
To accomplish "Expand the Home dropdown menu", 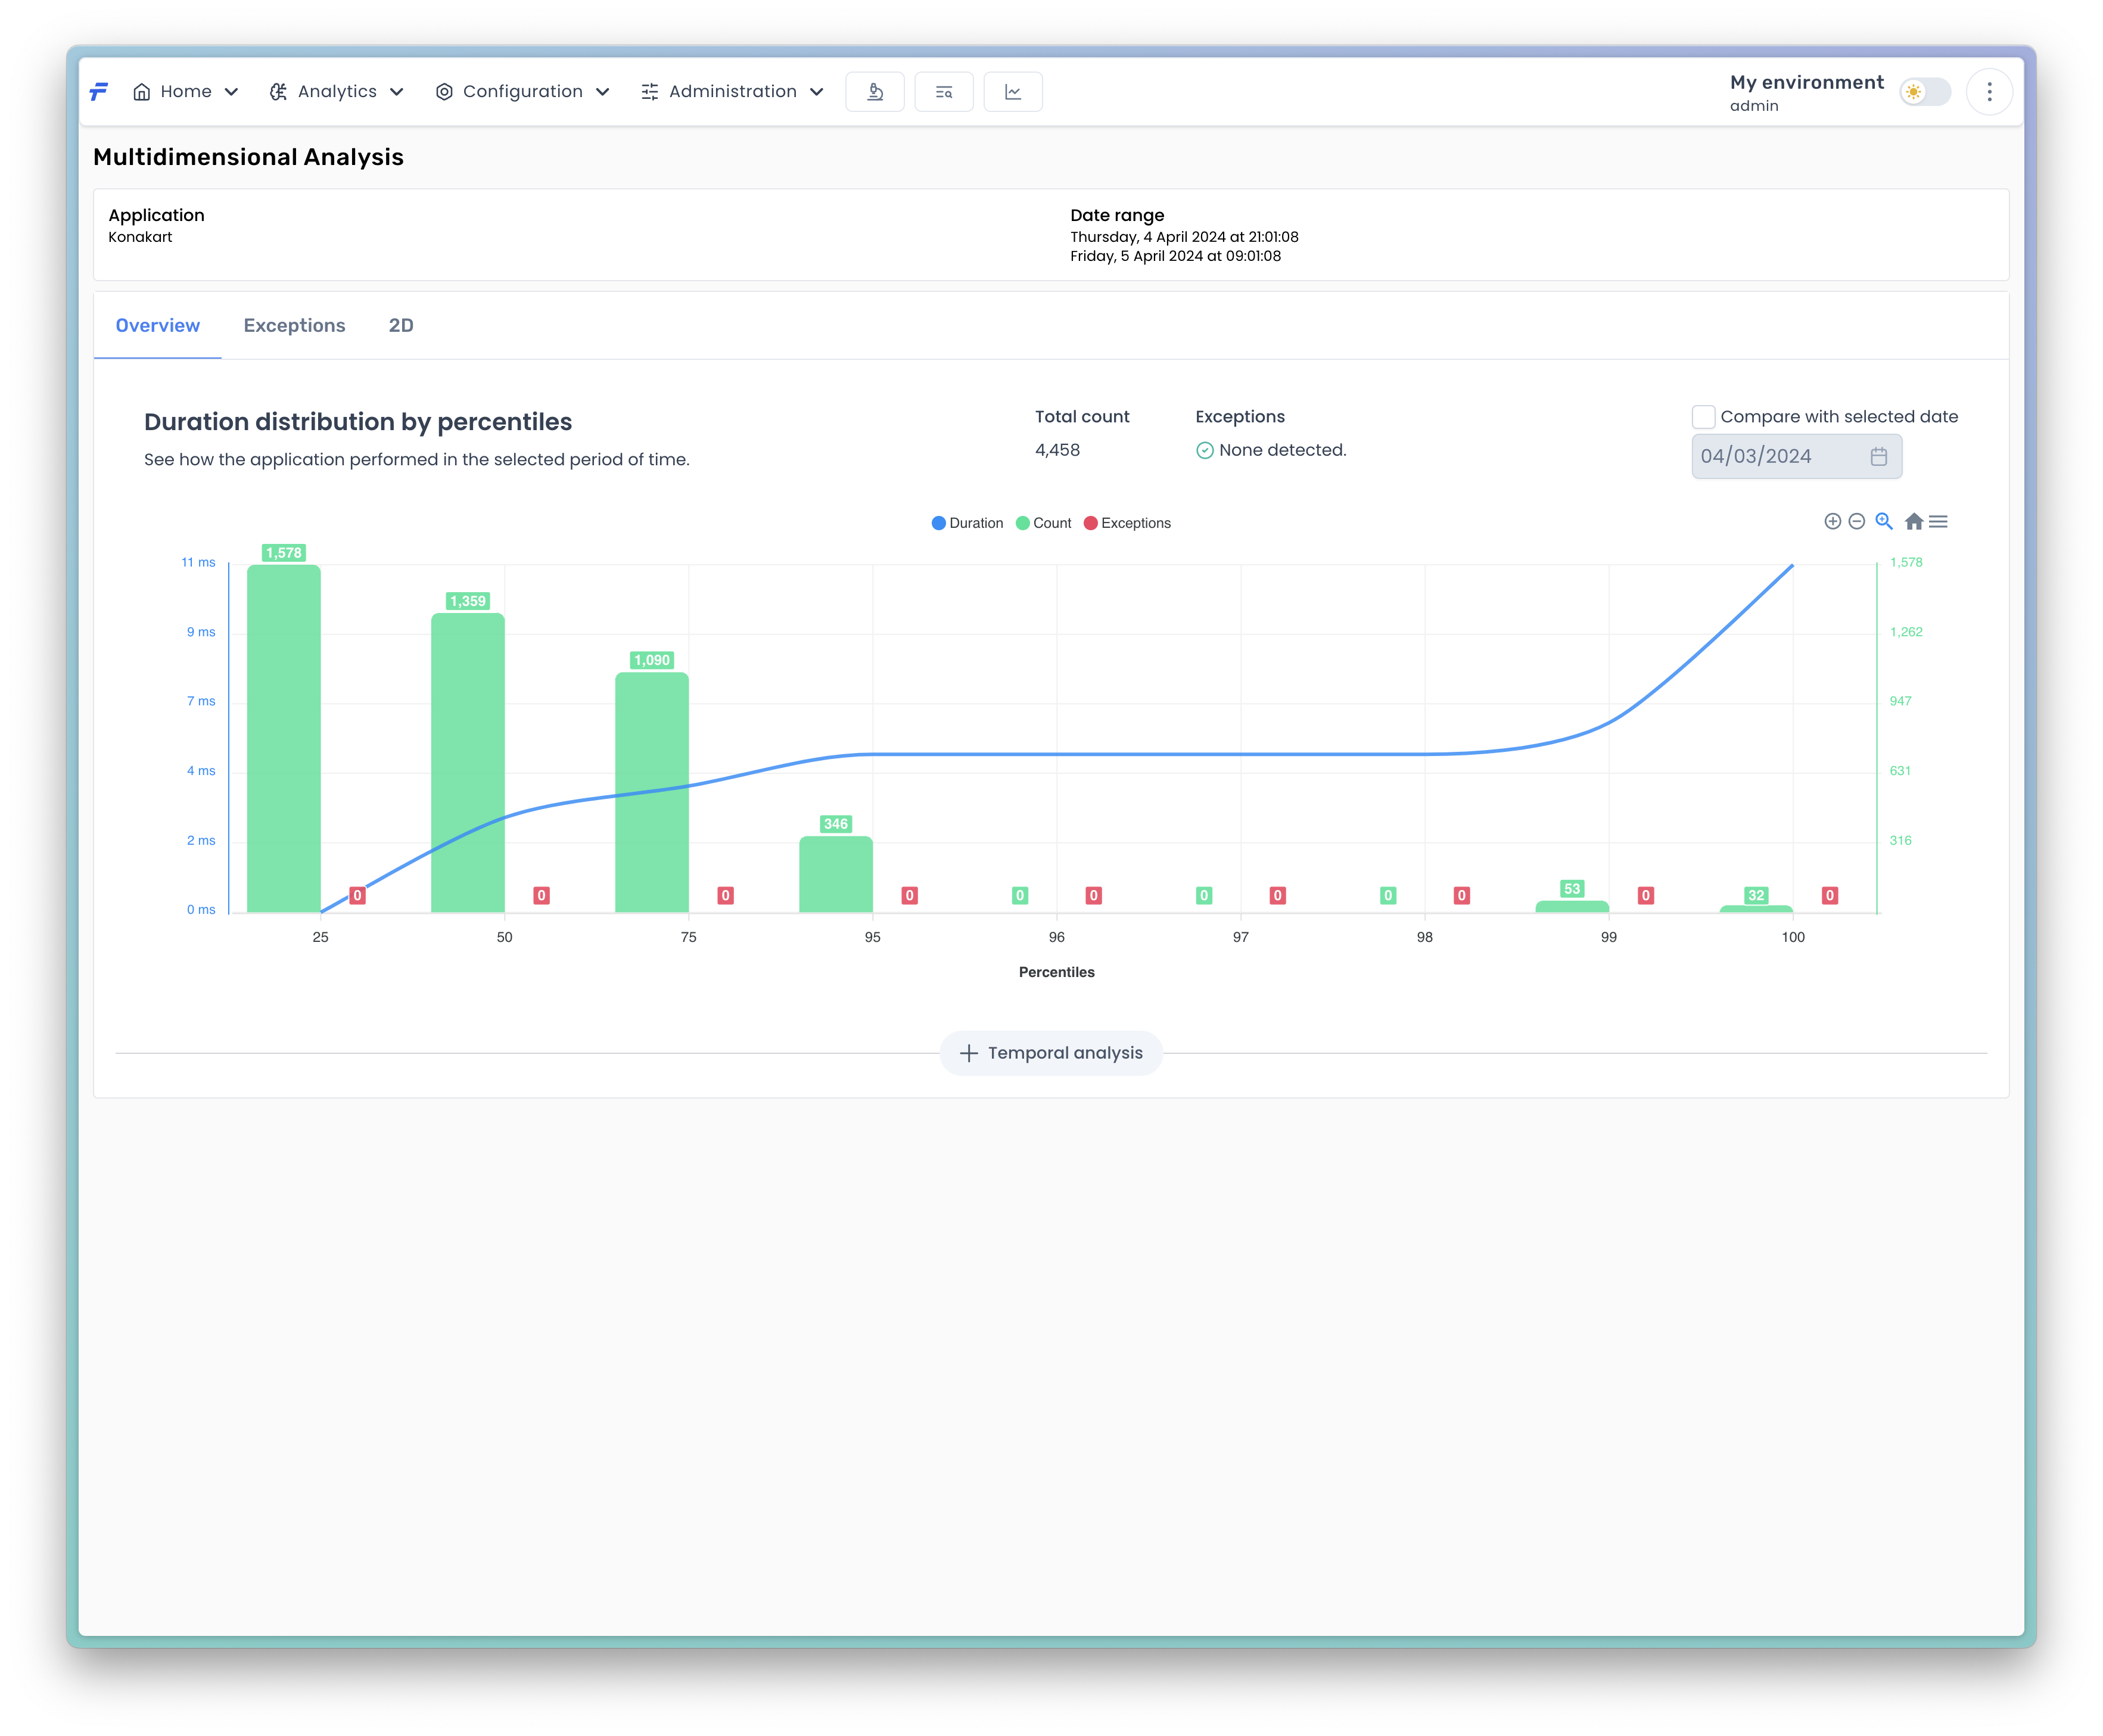I will [x=185, y=92].
